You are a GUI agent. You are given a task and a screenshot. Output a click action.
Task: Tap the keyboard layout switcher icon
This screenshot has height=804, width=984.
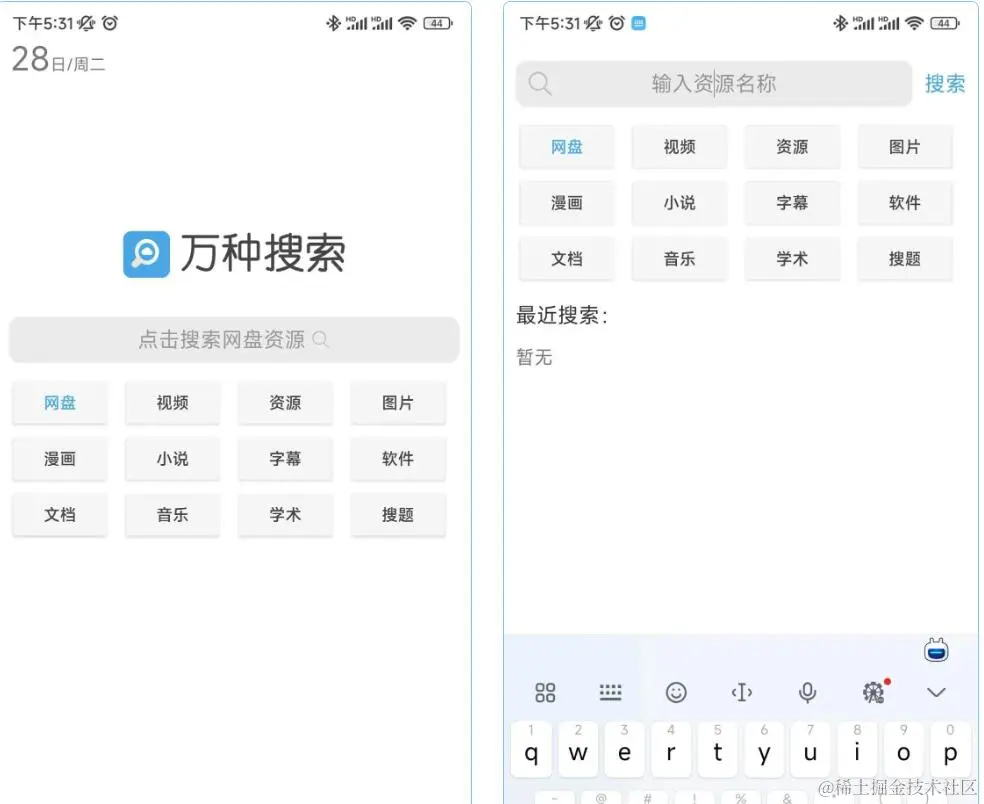coord(610,692)
